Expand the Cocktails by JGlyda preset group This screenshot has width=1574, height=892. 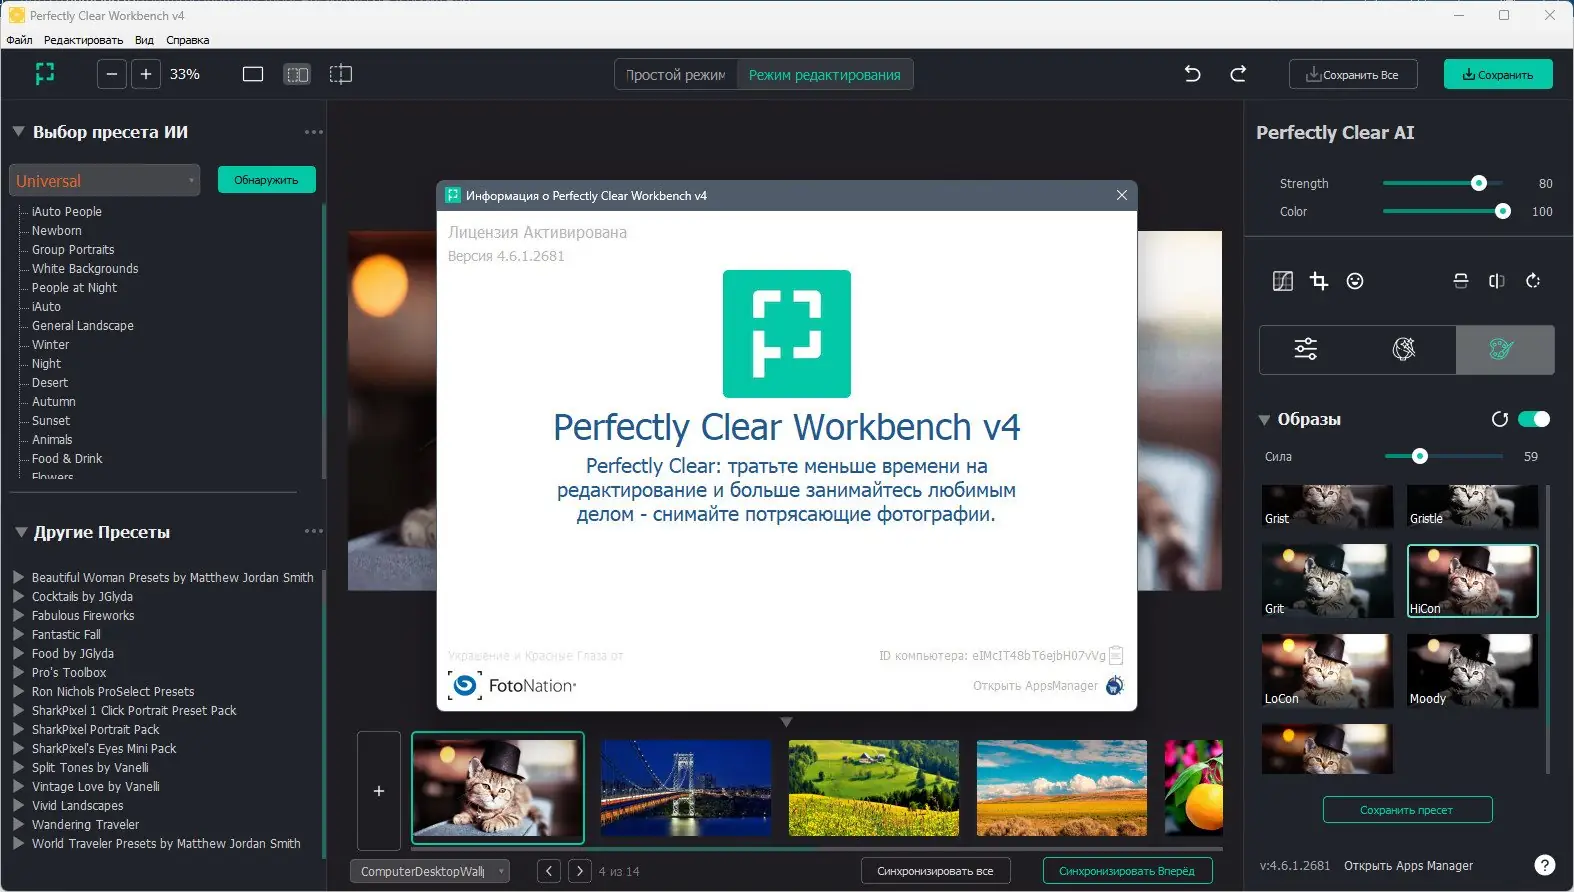point(18,596)
